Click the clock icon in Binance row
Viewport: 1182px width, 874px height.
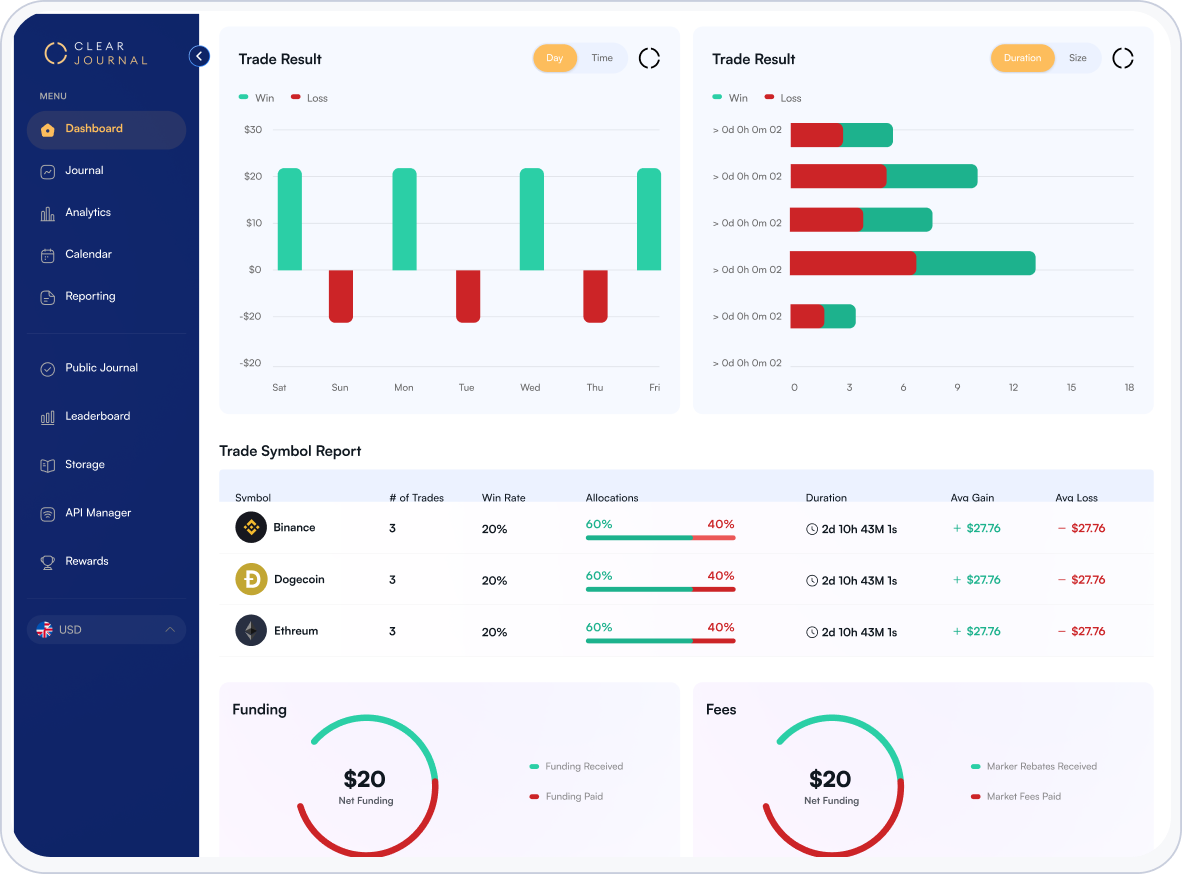click(x=812, y=529)
